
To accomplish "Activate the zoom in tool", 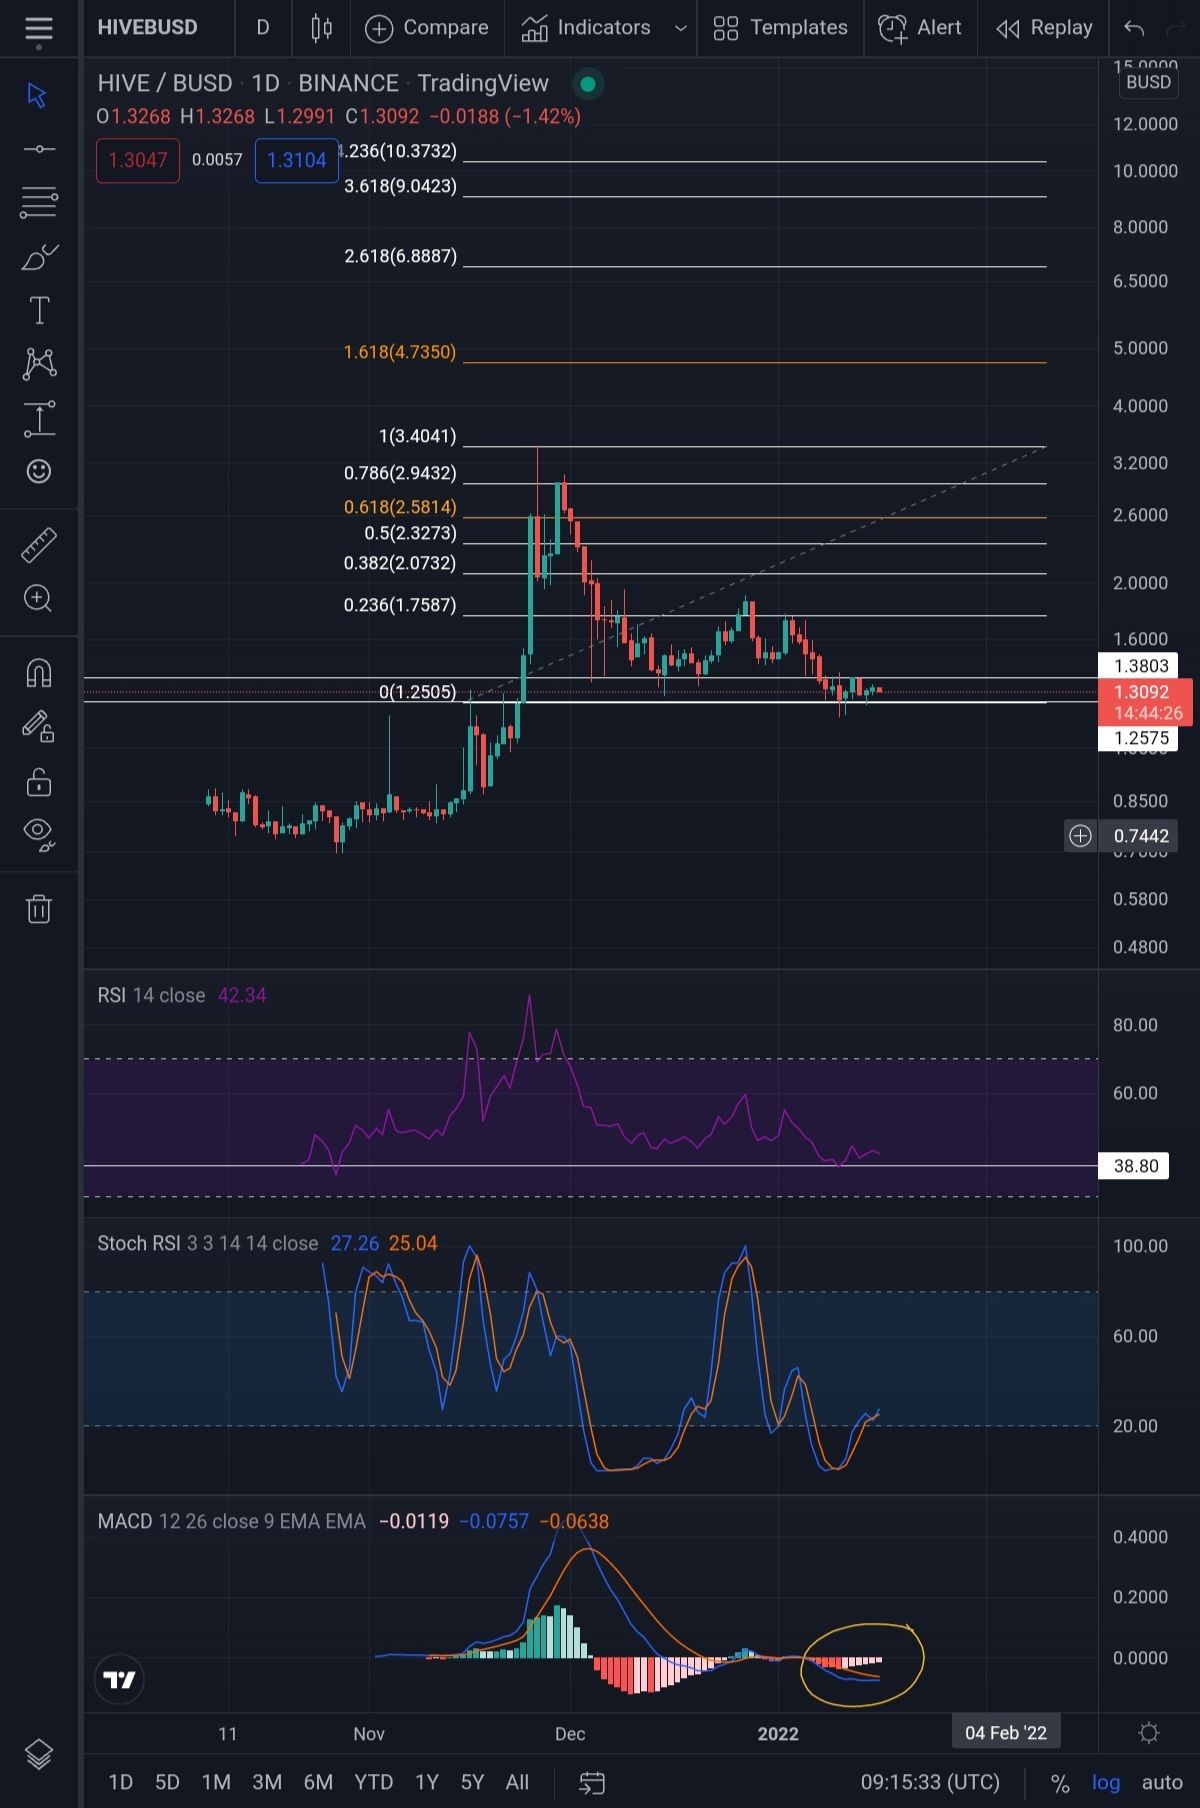I will pyautogui.click(x=38, y=598).
